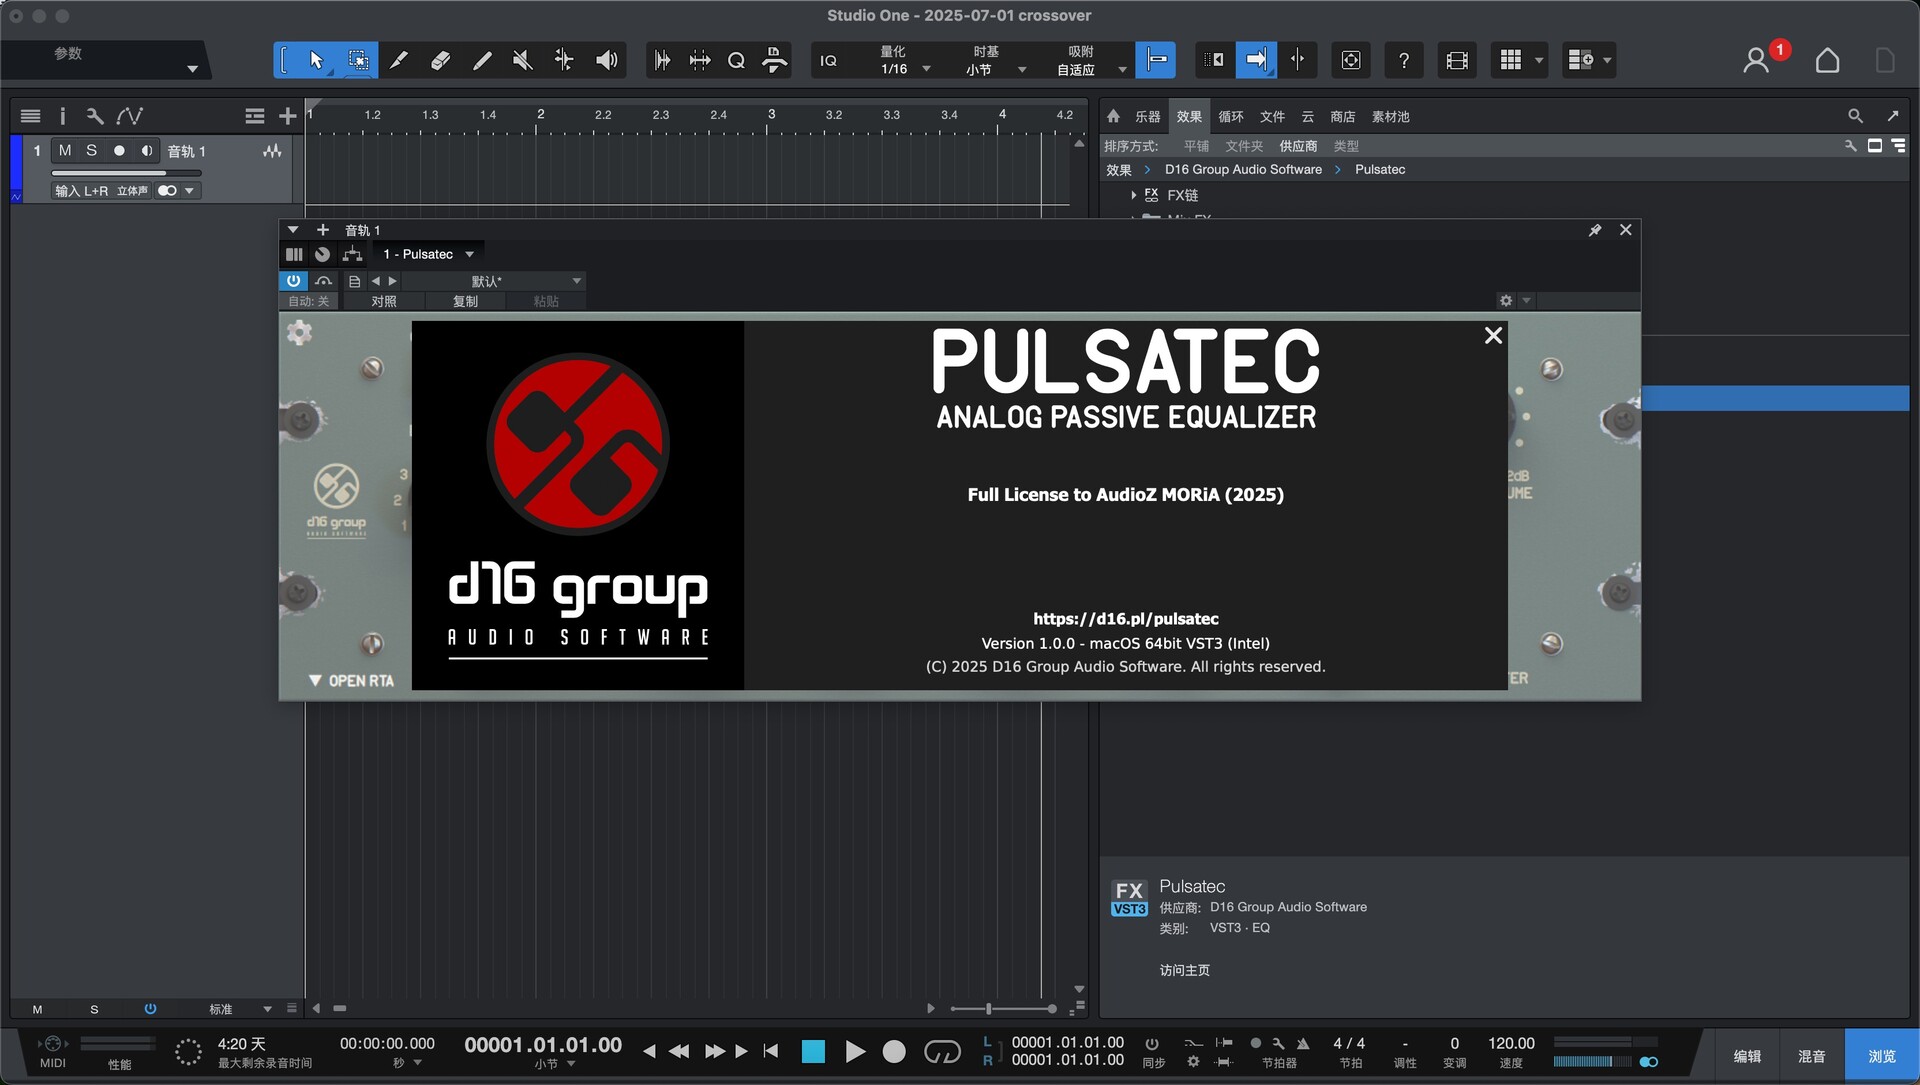Expand the FX链 folder
The height and width of the screenshot is (1085, 1920).
(x=1133, y=195)
